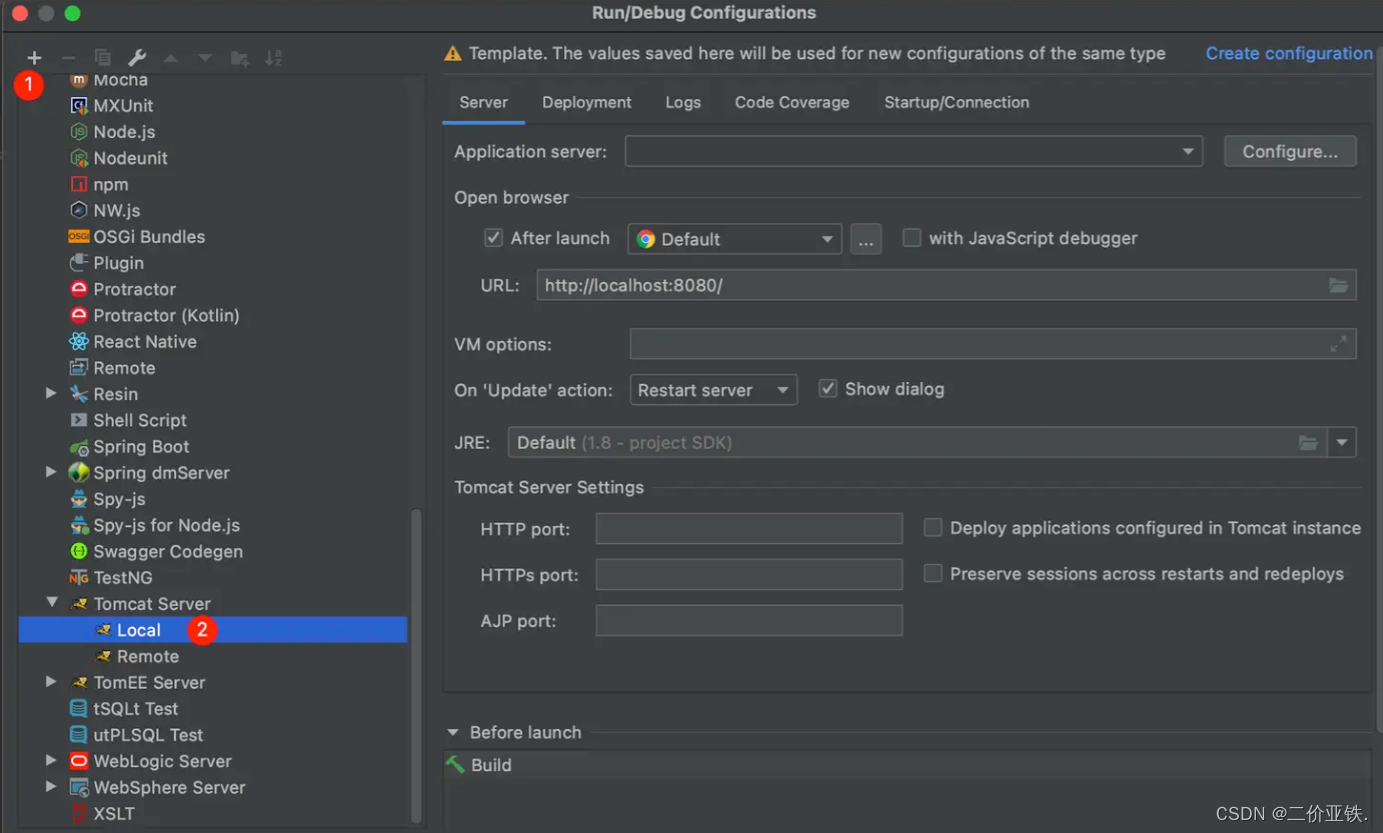Click the Configure... button
Image resolution: width=1383 pixels, height=833 pixels.
coord(1290,152)
